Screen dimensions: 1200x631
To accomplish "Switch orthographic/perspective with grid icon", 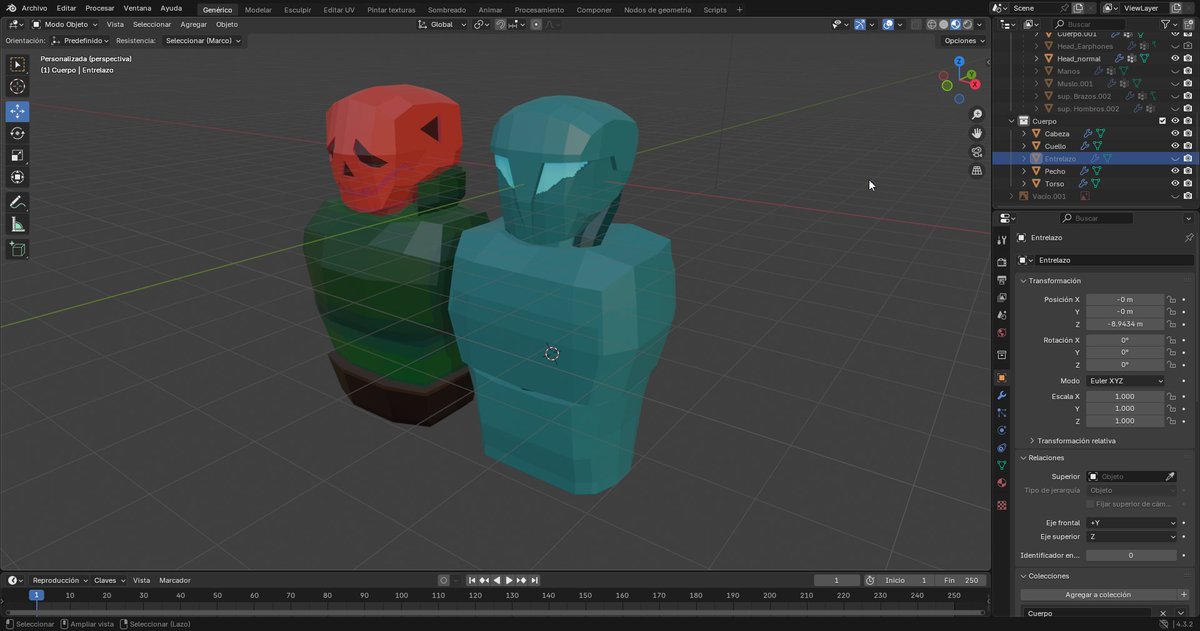I will point(977,171).
